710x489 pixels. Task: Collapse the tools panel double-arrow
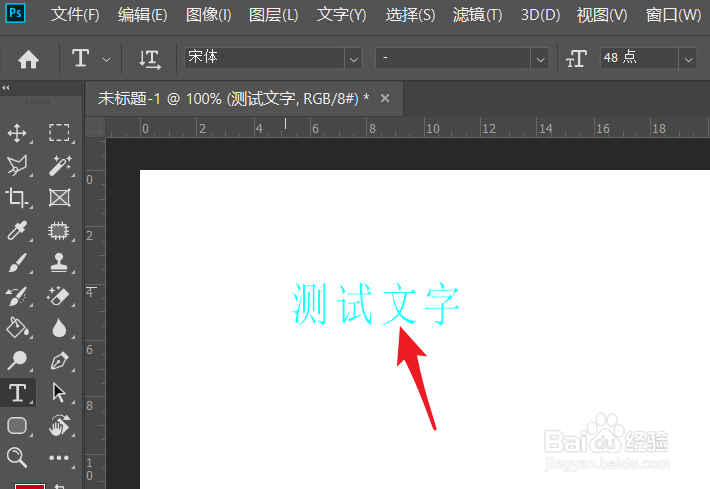[x=6, y=88]
